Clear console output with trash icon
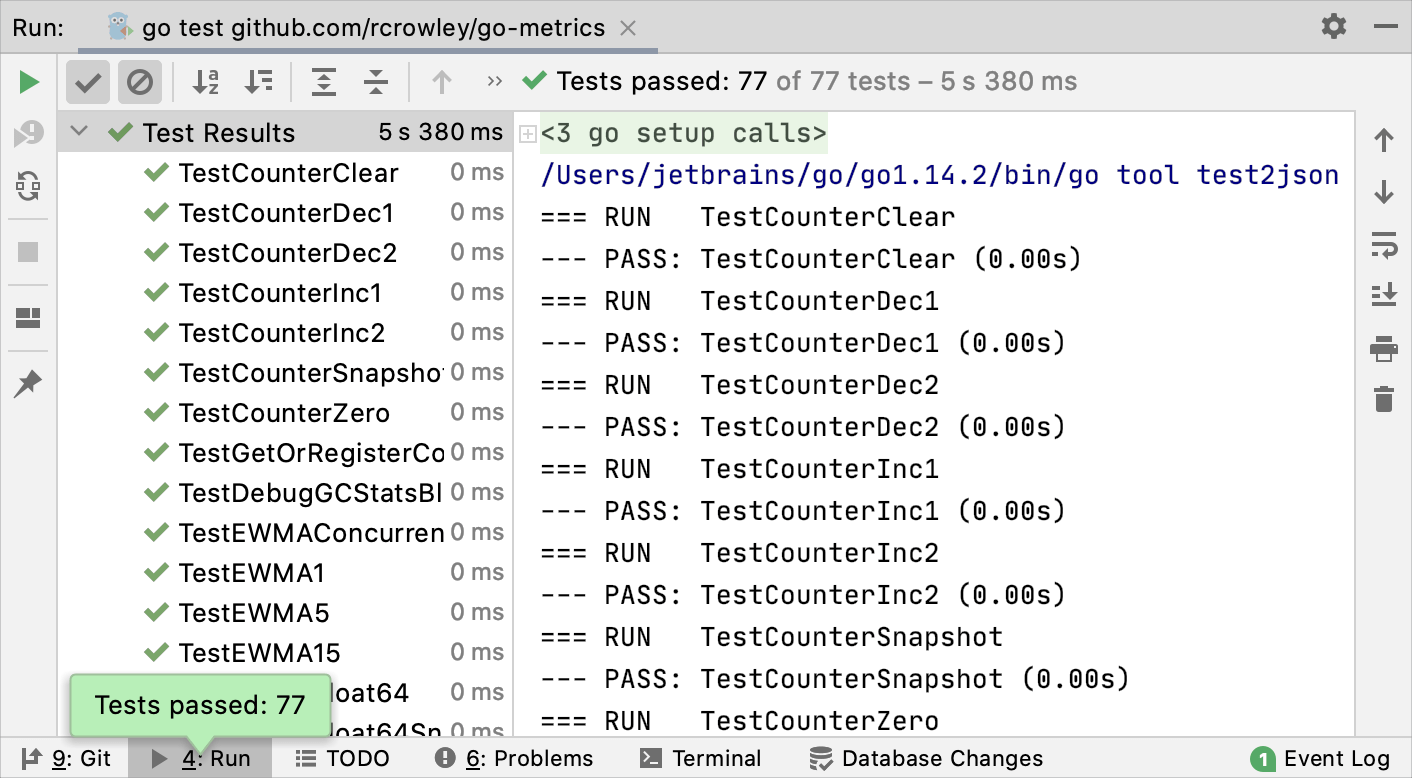The image size is (1412, 778). 1384,398
